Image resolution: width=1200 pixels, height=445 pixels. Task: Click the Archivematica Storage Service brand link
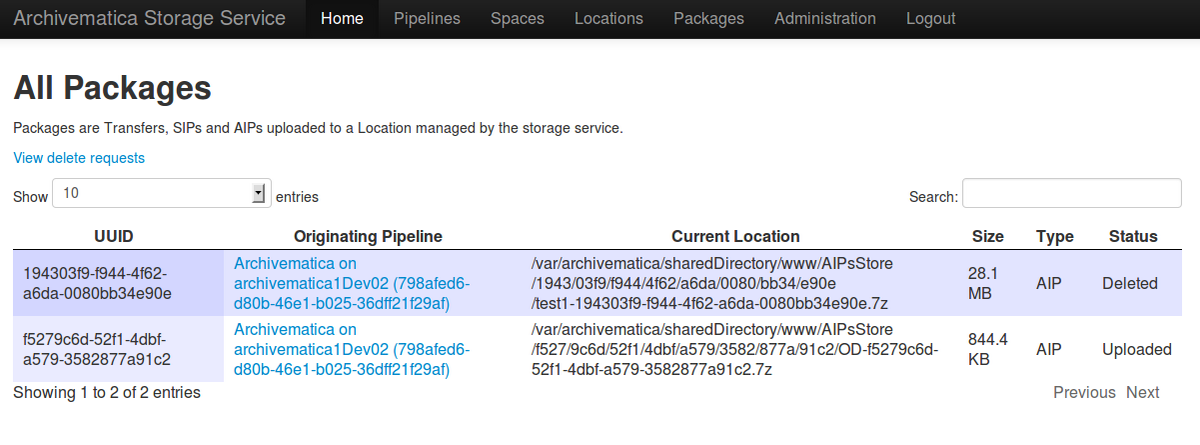[150, 19]
